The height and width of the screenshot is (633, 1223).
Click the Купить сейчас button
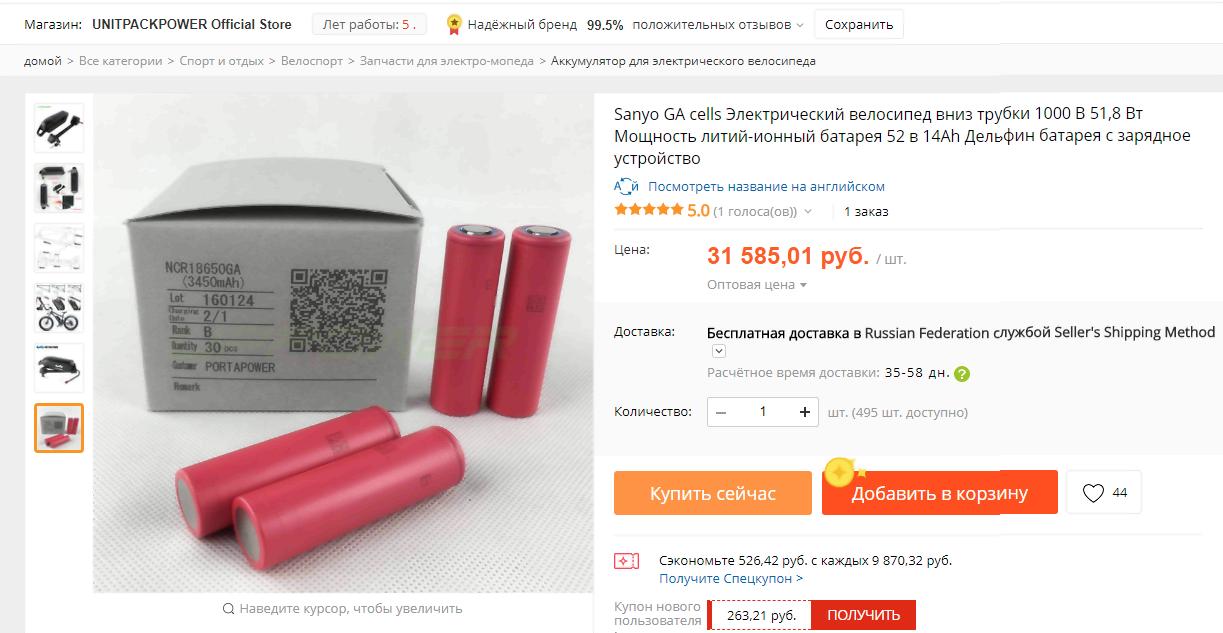click(713, 493)
